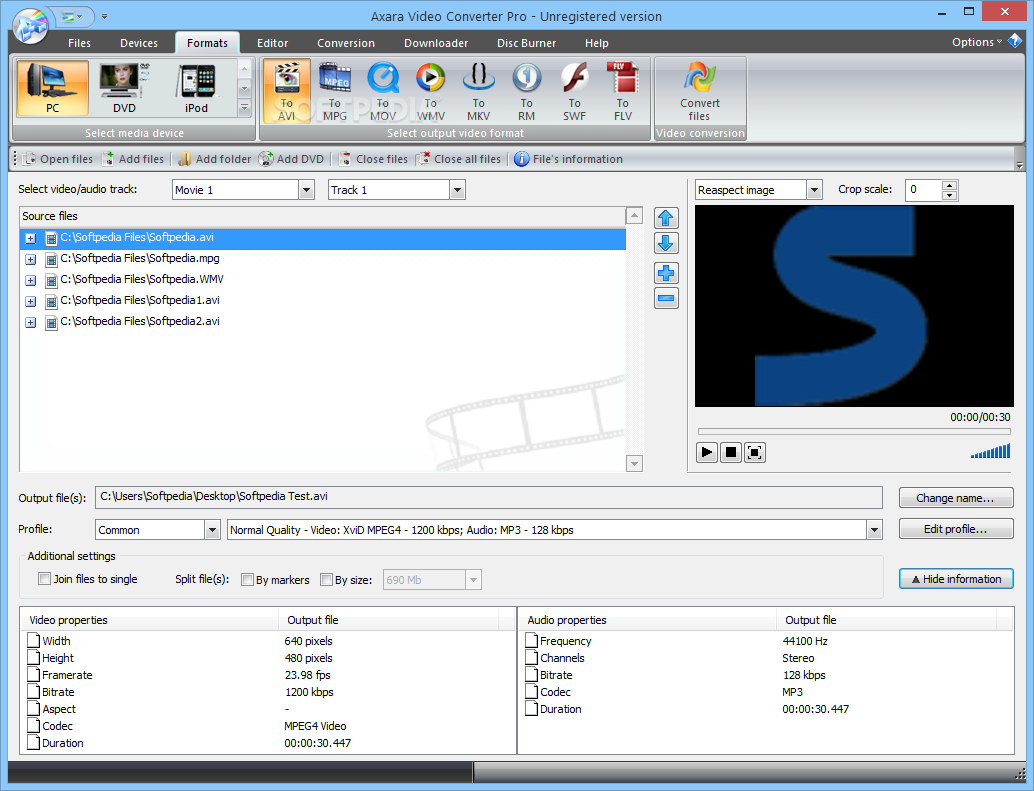Stop the video preview
Screen dimensions: 1034x791
tap(731, 452)
